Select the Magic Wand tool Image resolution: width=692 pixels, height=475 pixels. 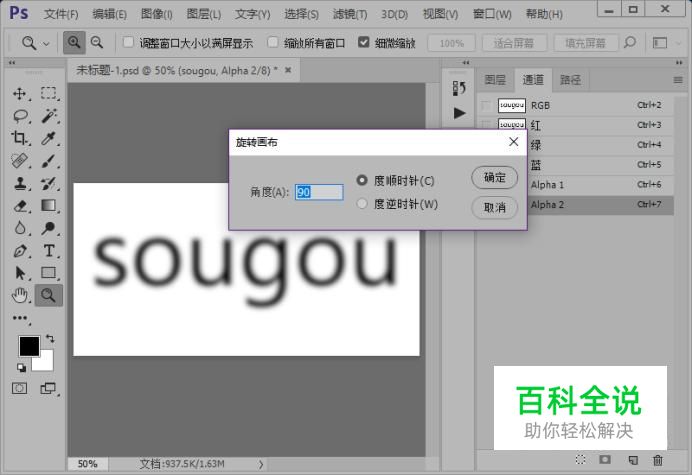click(x=49, y=116)
